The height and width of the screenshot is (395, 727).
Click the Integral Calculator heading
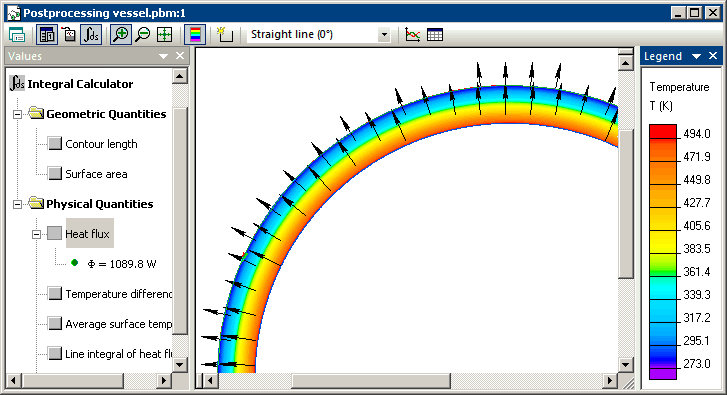click(x=80, y=84)
